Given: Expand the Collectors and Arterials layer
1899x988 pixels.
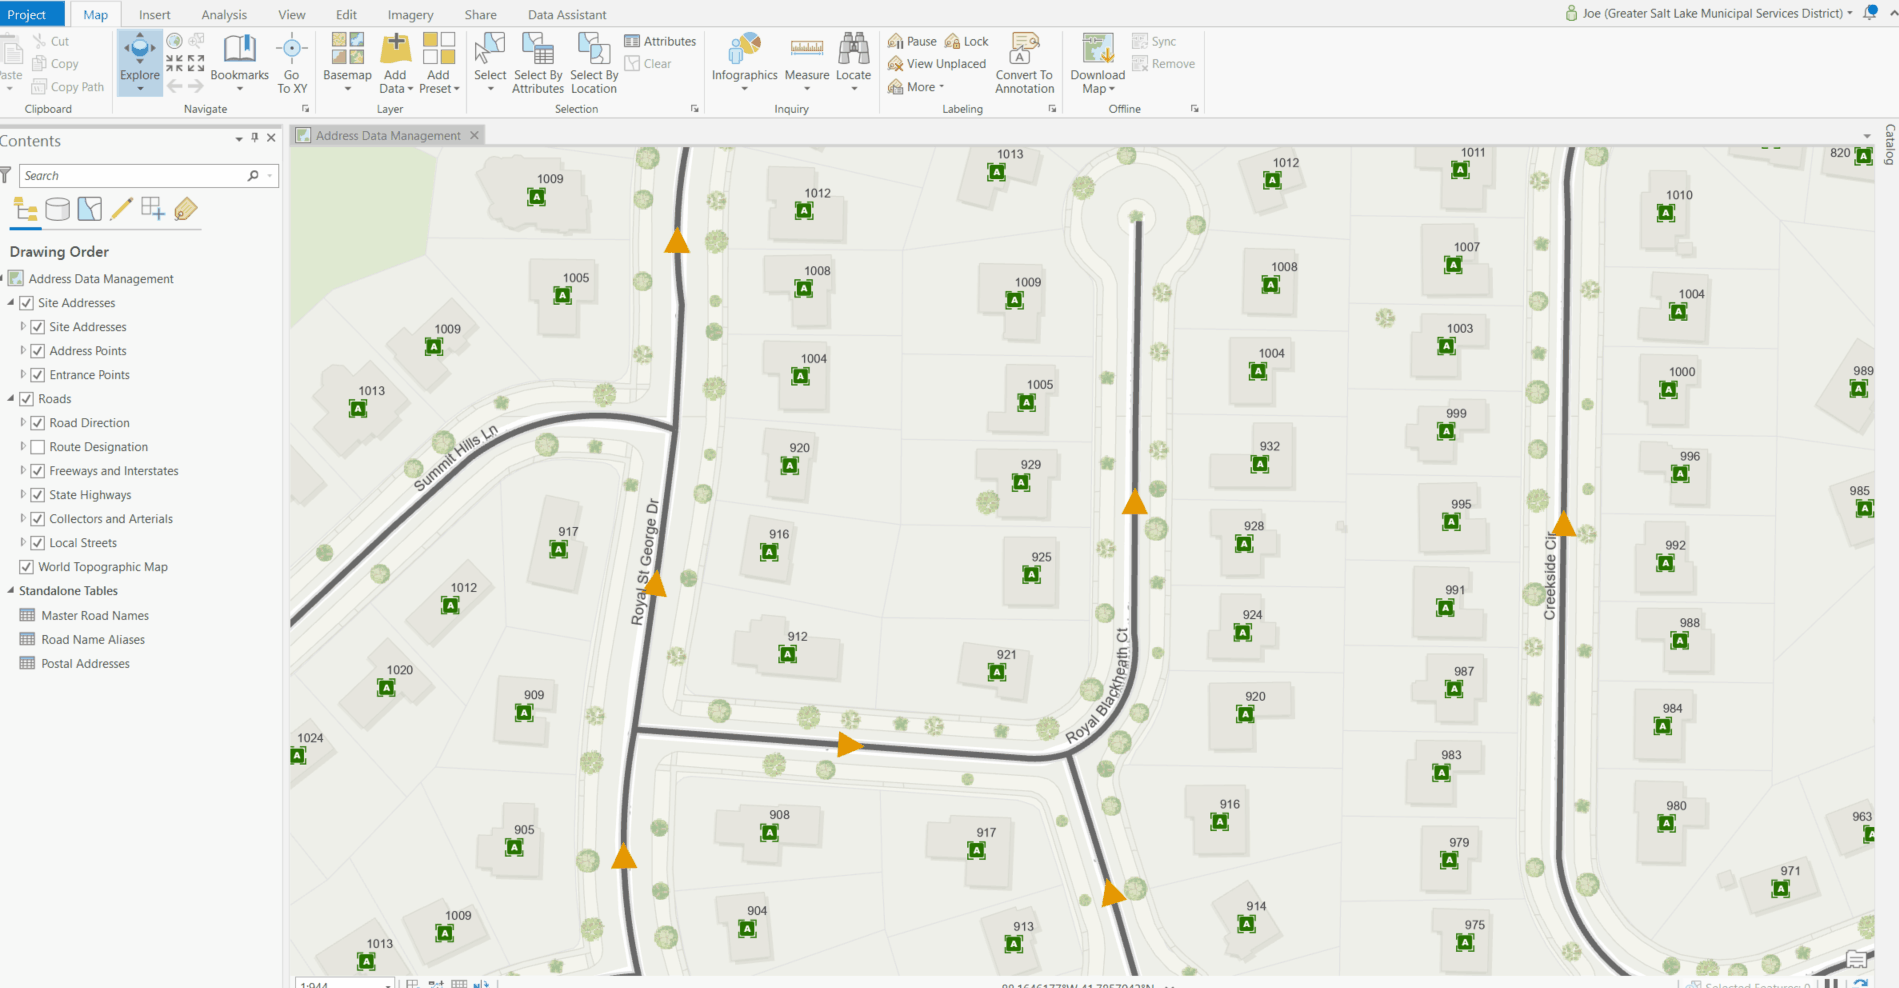Looking at the screenshot, I should pos(23,519).
